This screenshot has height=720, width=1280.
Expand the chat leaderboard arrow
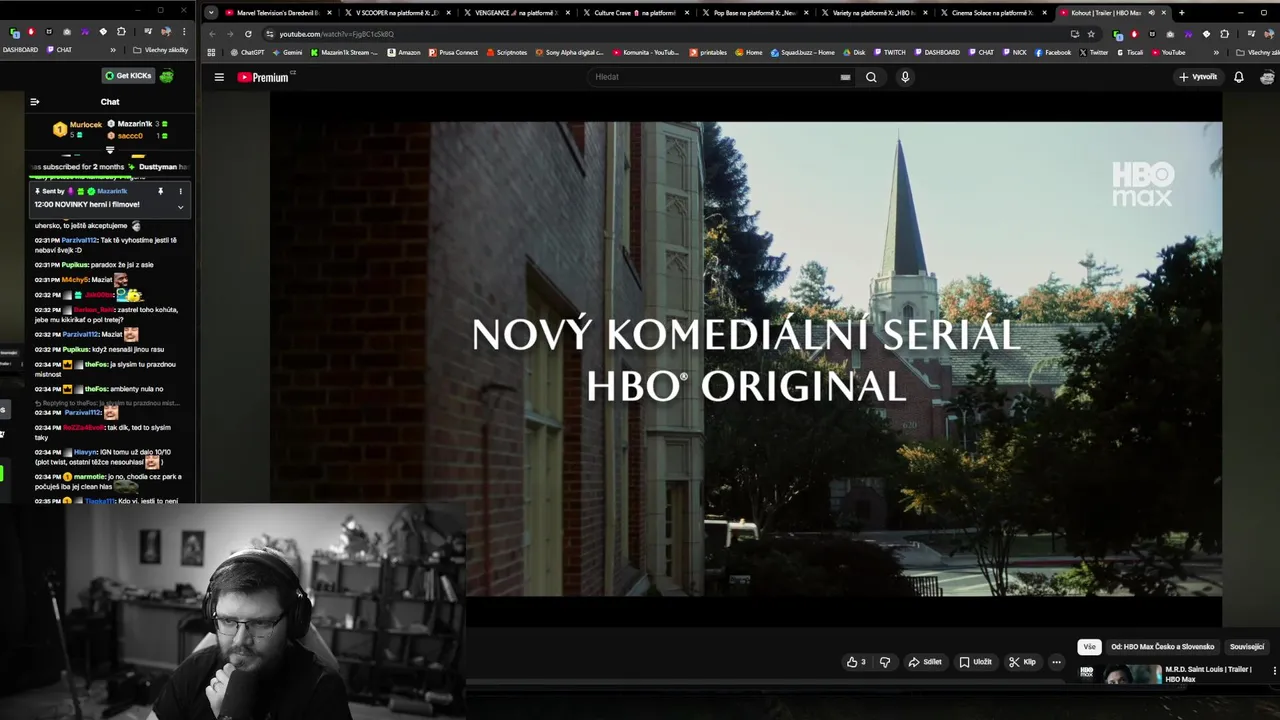[x=110, y=150]
